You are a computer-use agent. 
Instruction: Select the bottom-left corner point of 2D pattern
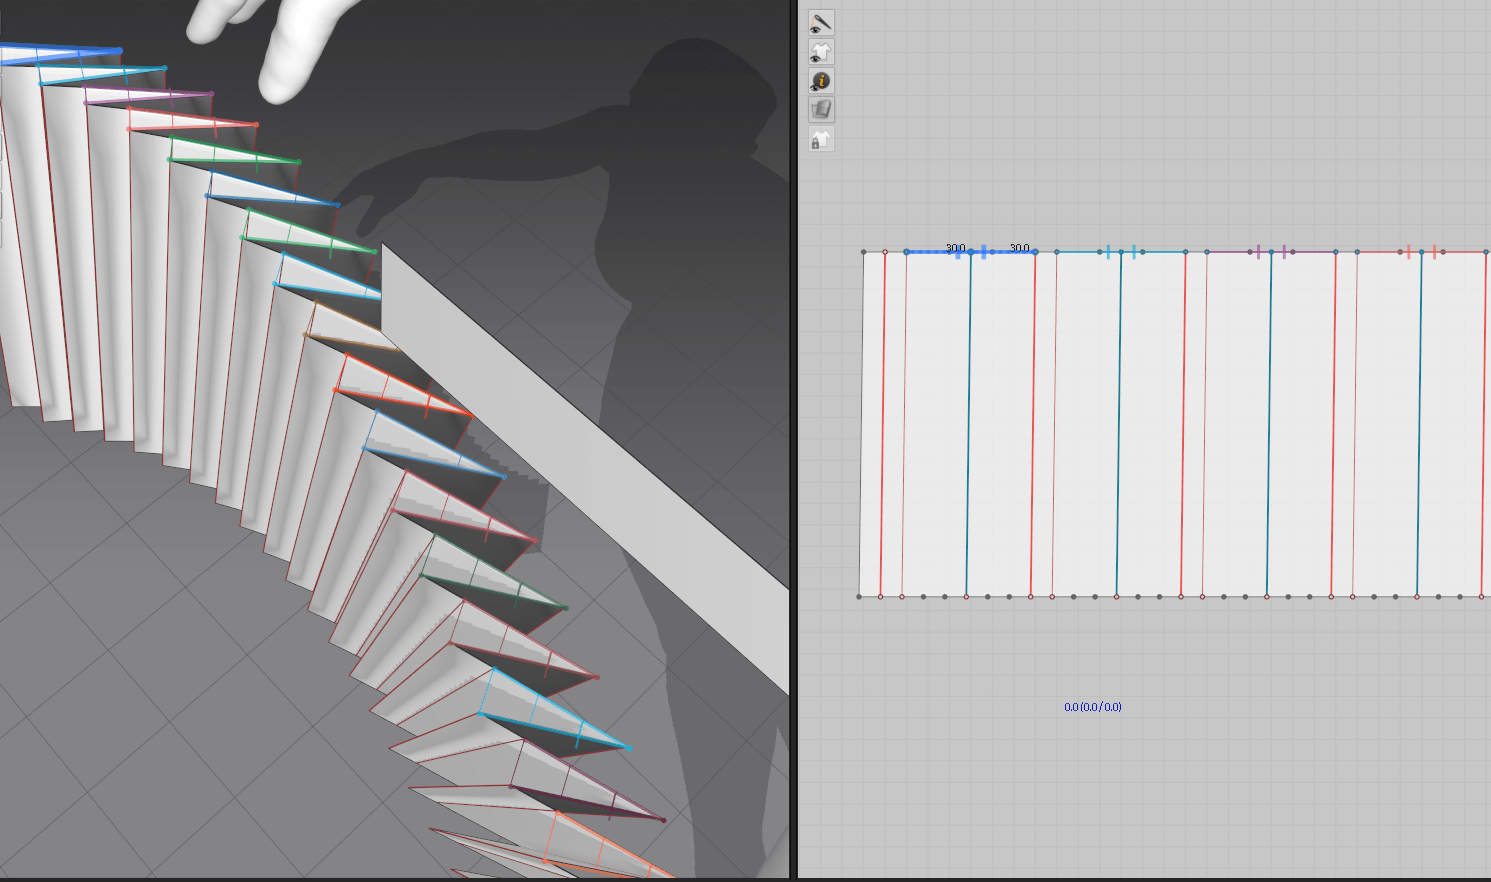pos(859,597)
